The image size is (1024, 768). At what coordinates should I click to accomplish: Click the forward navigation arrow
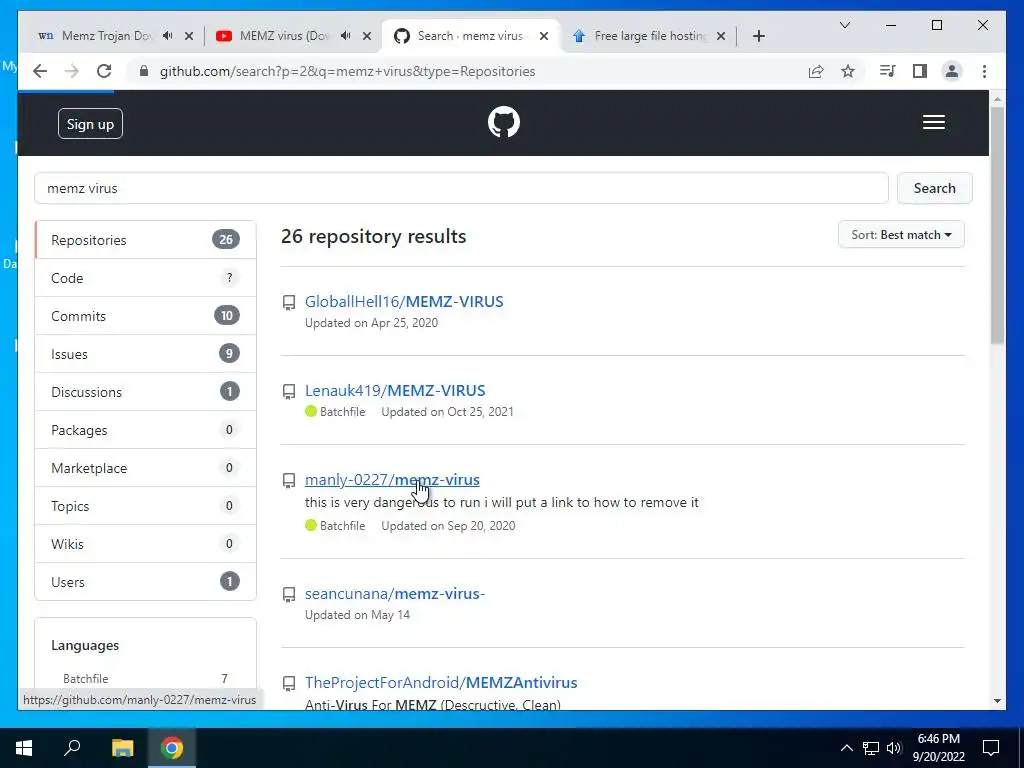[72, 71]
